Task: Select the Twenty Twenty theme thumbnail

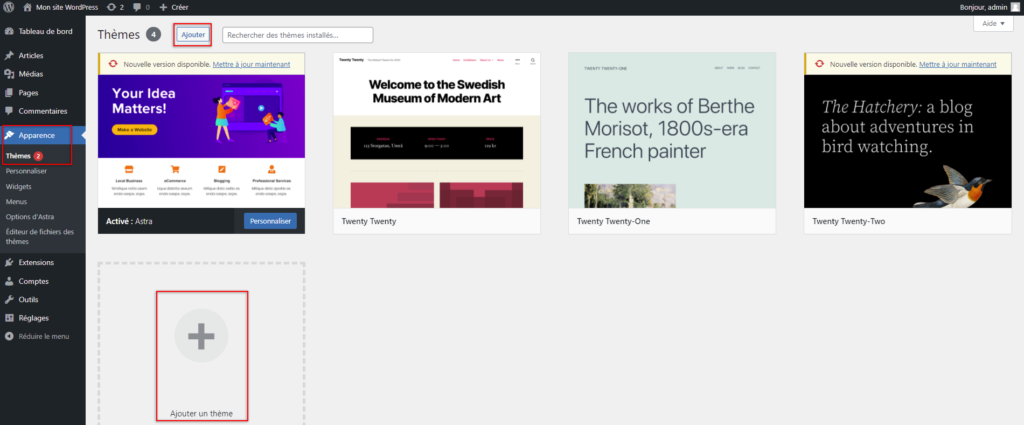Action: pyautogui.click(x=436, y=130)
